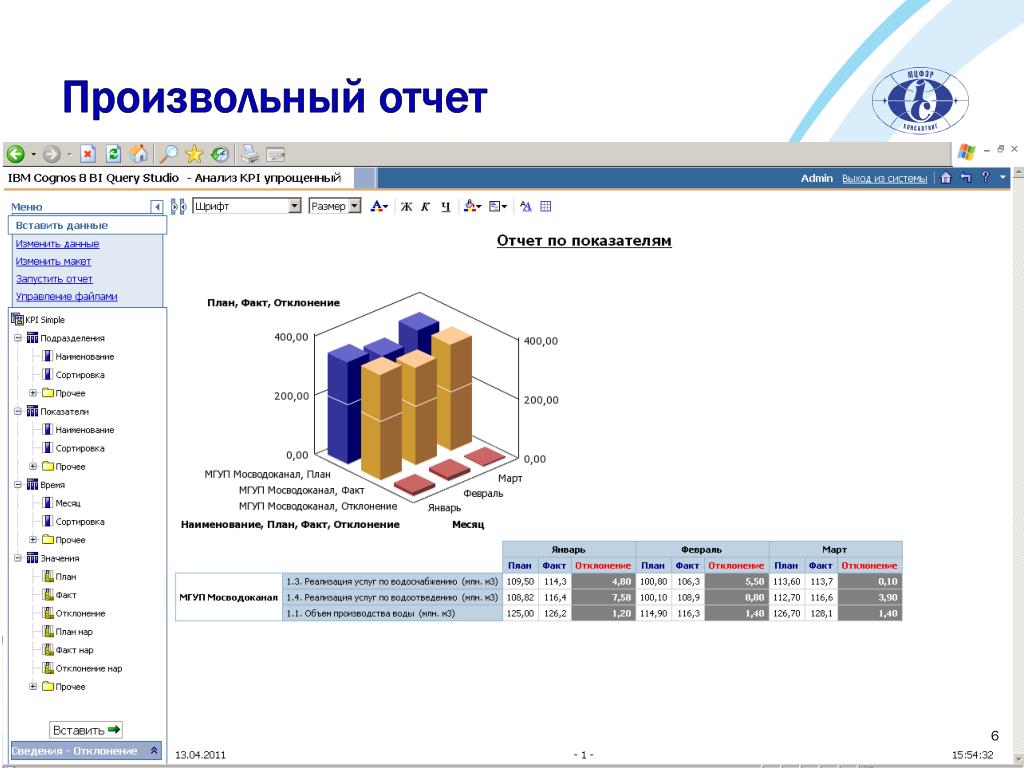Click the KPI Simple package icon

[x=17, y=319]
